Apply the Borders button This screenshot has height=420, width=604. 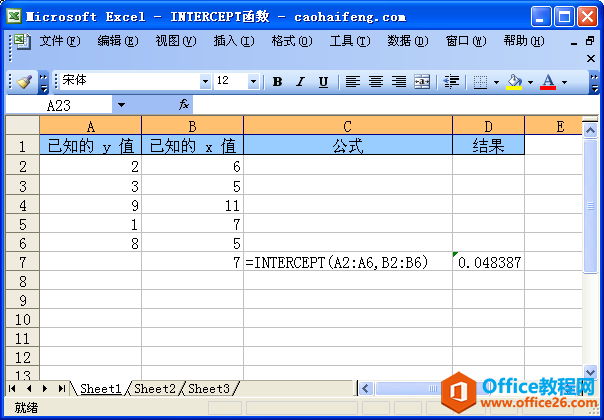click(480, 82)
